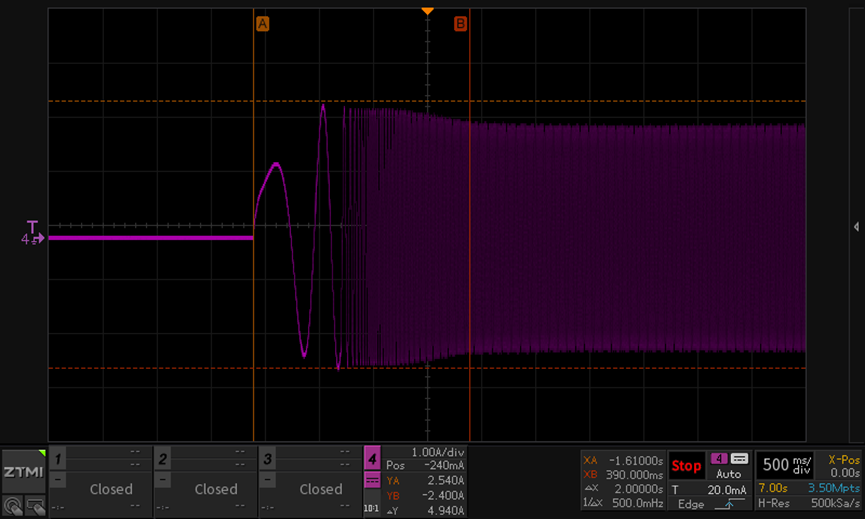
Task: Click the purple trigger source 4 badge
Action: [719, 459]
